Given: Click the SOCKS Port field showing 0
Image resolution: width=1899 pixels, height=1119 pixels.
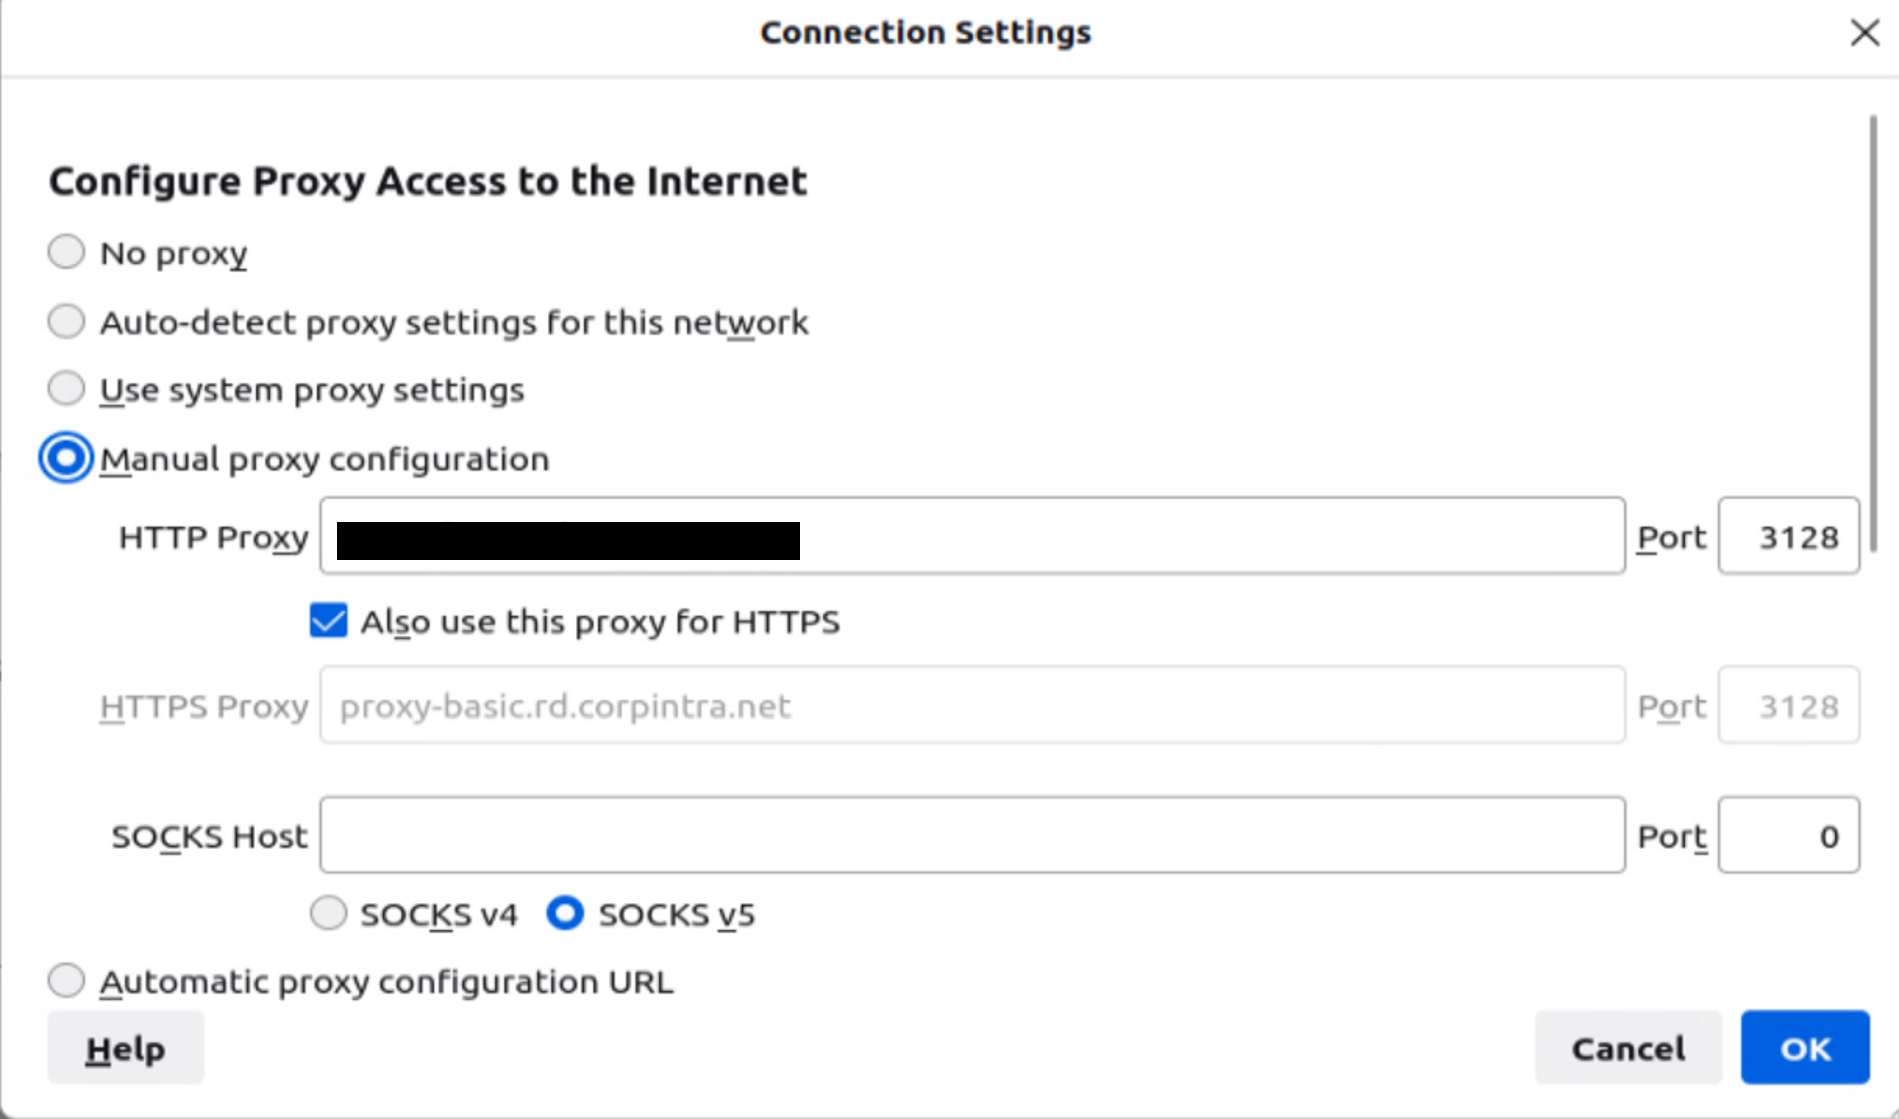Looking at the screenshot, I should (x=1788, y=835).
